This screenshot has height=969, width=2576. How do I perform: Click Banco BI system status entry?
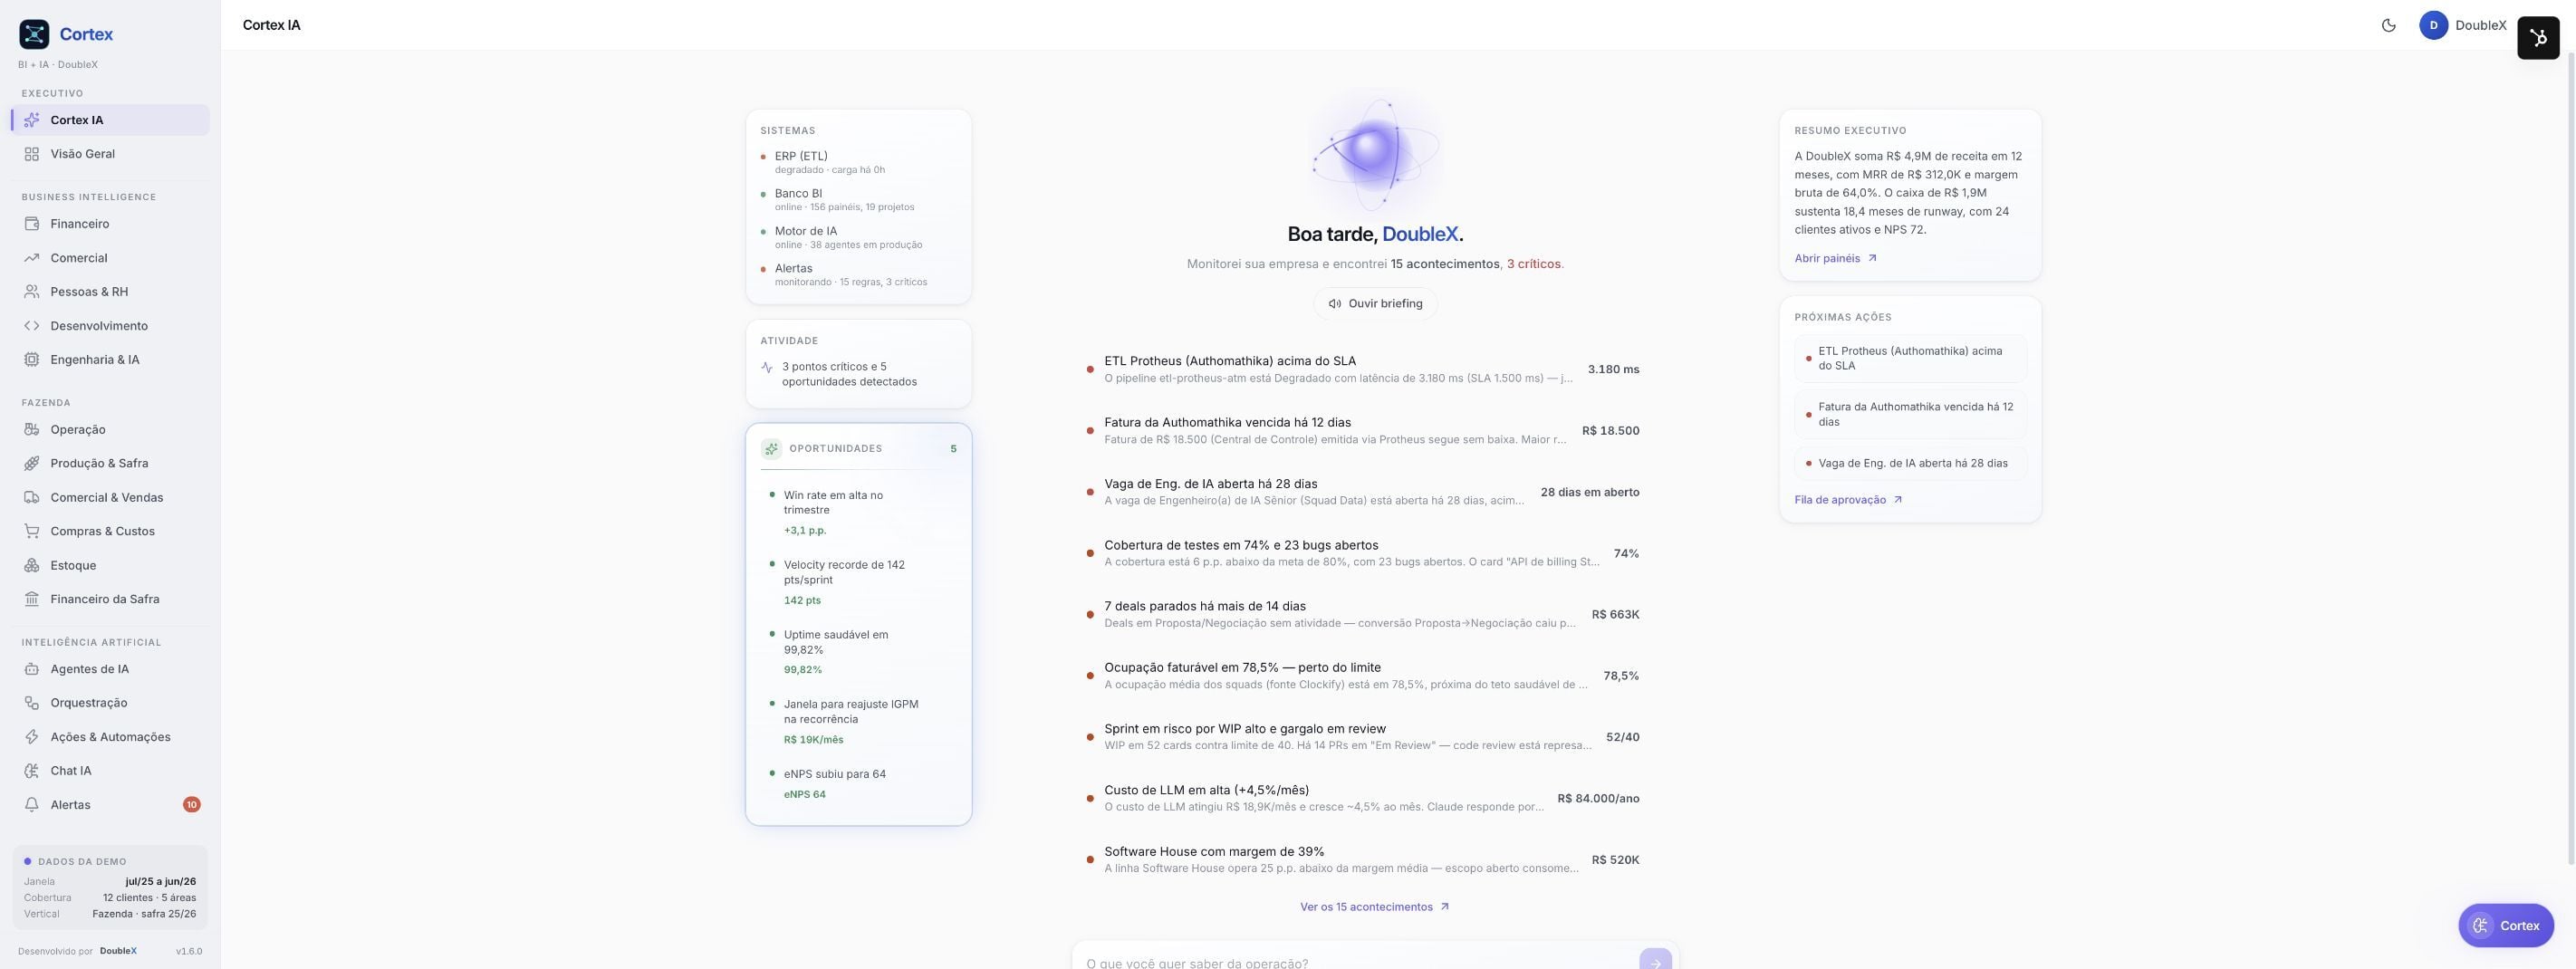tap(858, 200)
